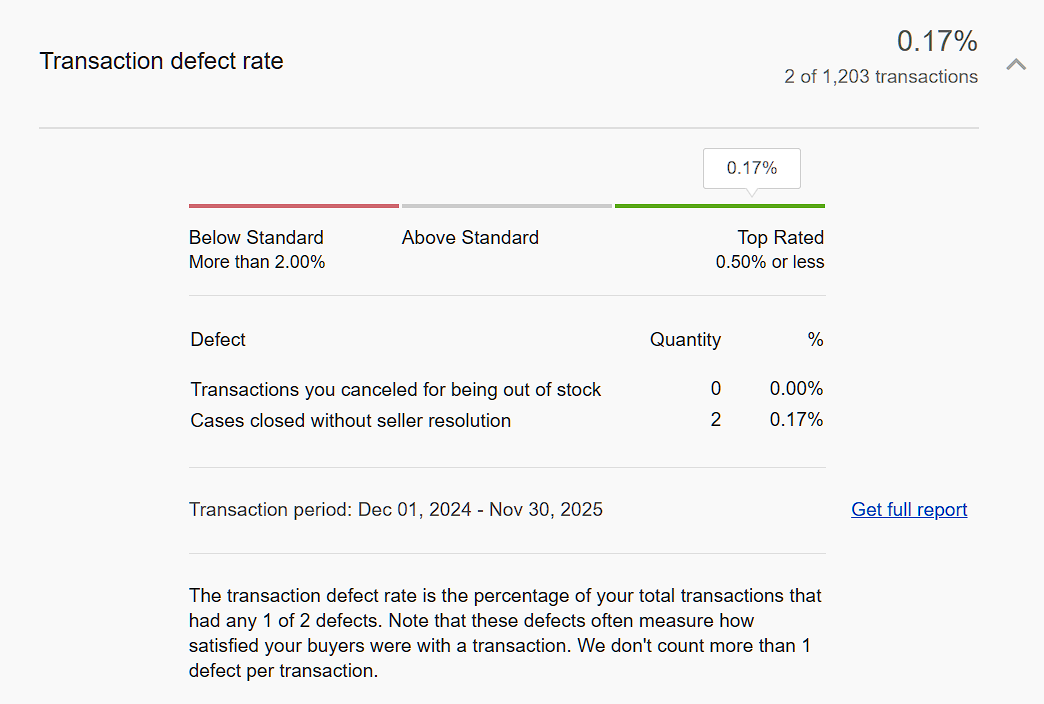Click the 0.50% or less threshold text
Screen dimensions: 1044x704
[x=769, y=263]
